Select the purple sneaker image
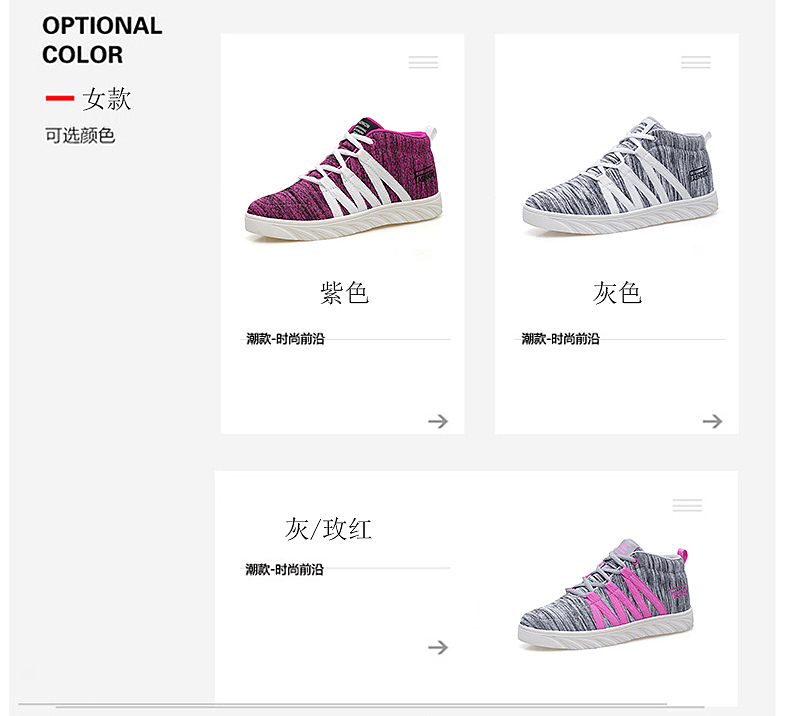Image resolution: width=790 pixels, height=716 pixels. 344,180
